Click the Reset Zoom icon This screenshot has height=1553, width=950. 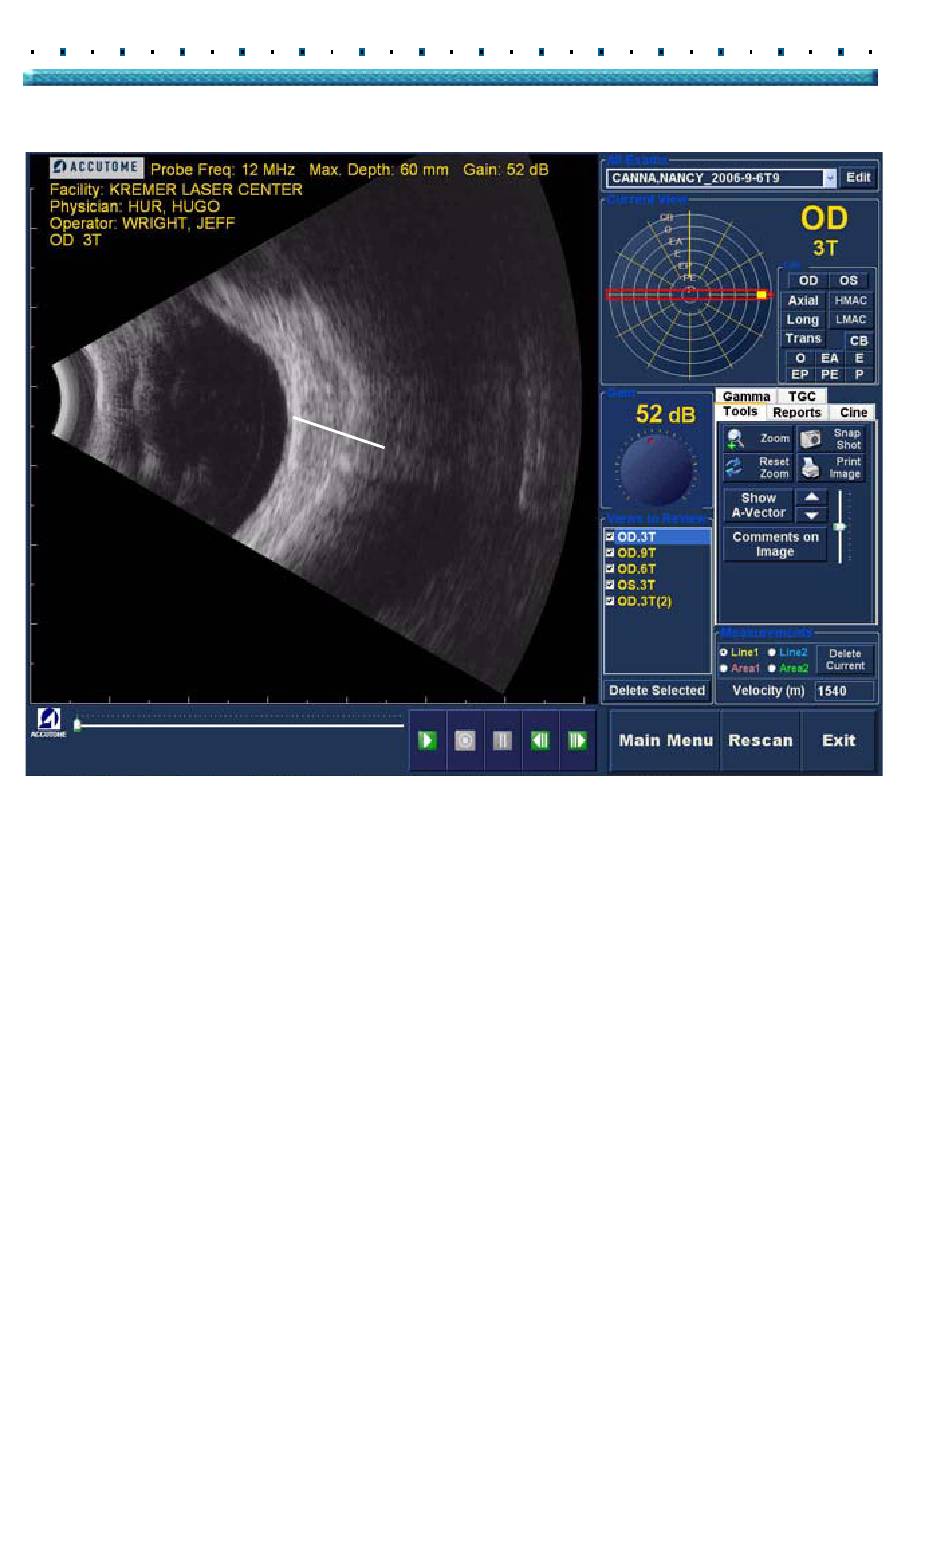click(736, 467)
